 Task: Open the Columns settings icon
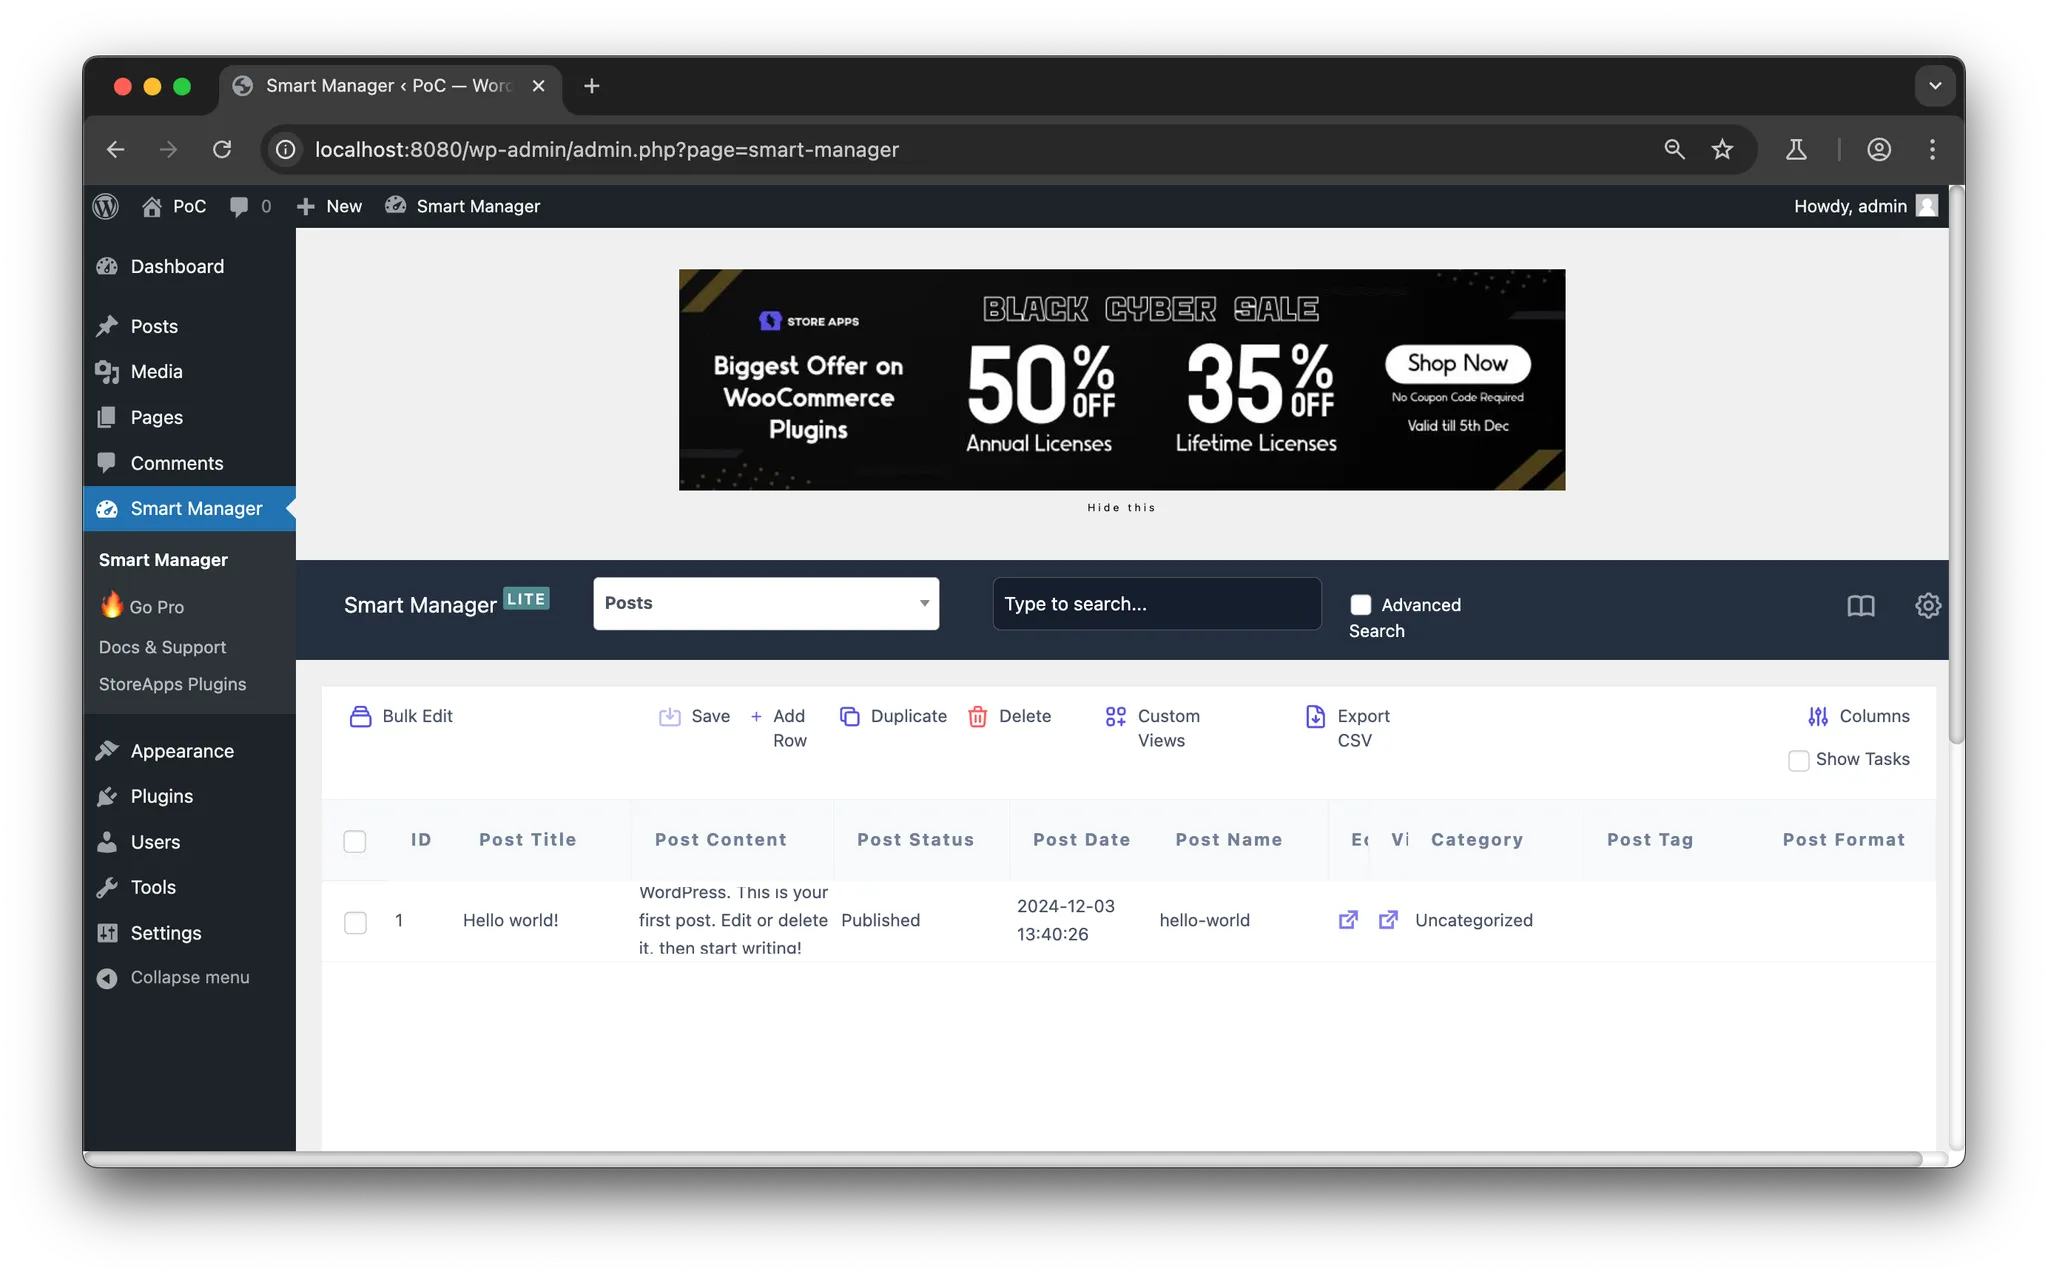click(x=1817, y=716)
